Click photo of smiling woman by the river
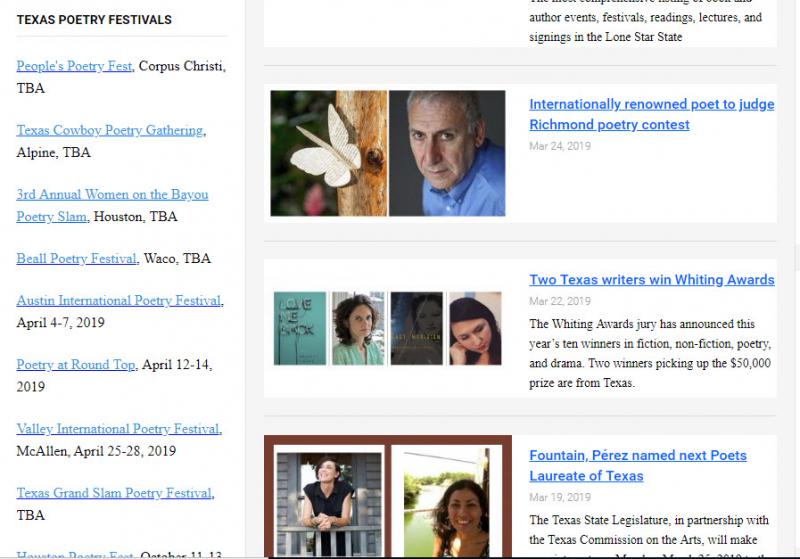The width and height of the screenshot is (800, 559). pos(446,502)
